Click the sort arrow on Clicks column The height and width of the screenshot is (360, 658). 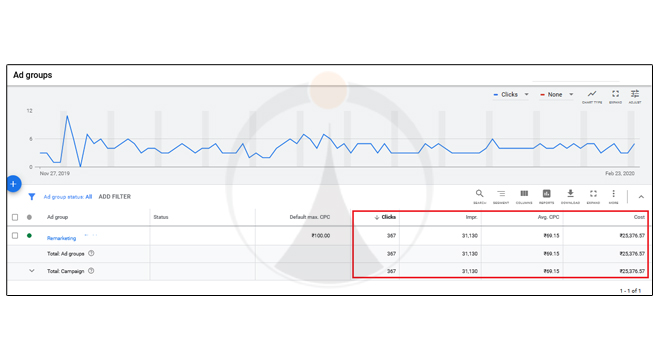pos(376,217)
